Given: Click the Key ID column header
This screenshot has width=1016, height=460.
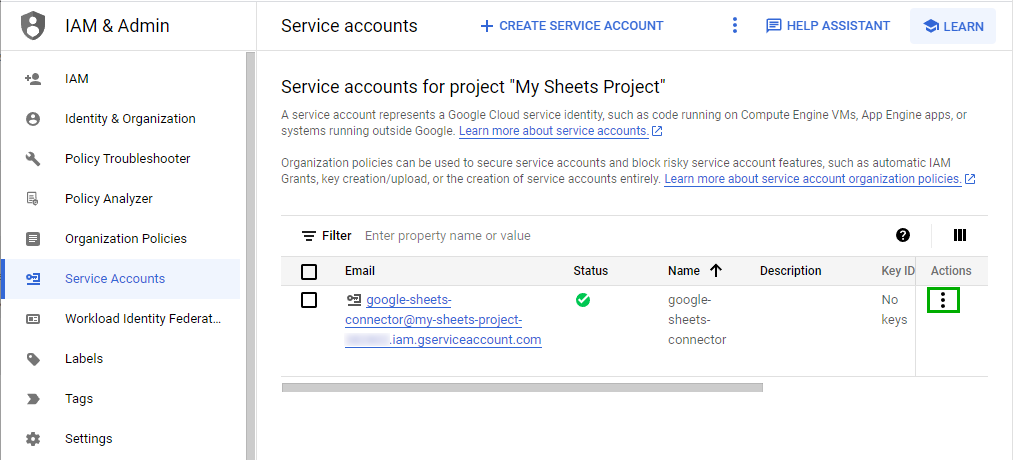Looking at the screenshot, I should point(897,271).
